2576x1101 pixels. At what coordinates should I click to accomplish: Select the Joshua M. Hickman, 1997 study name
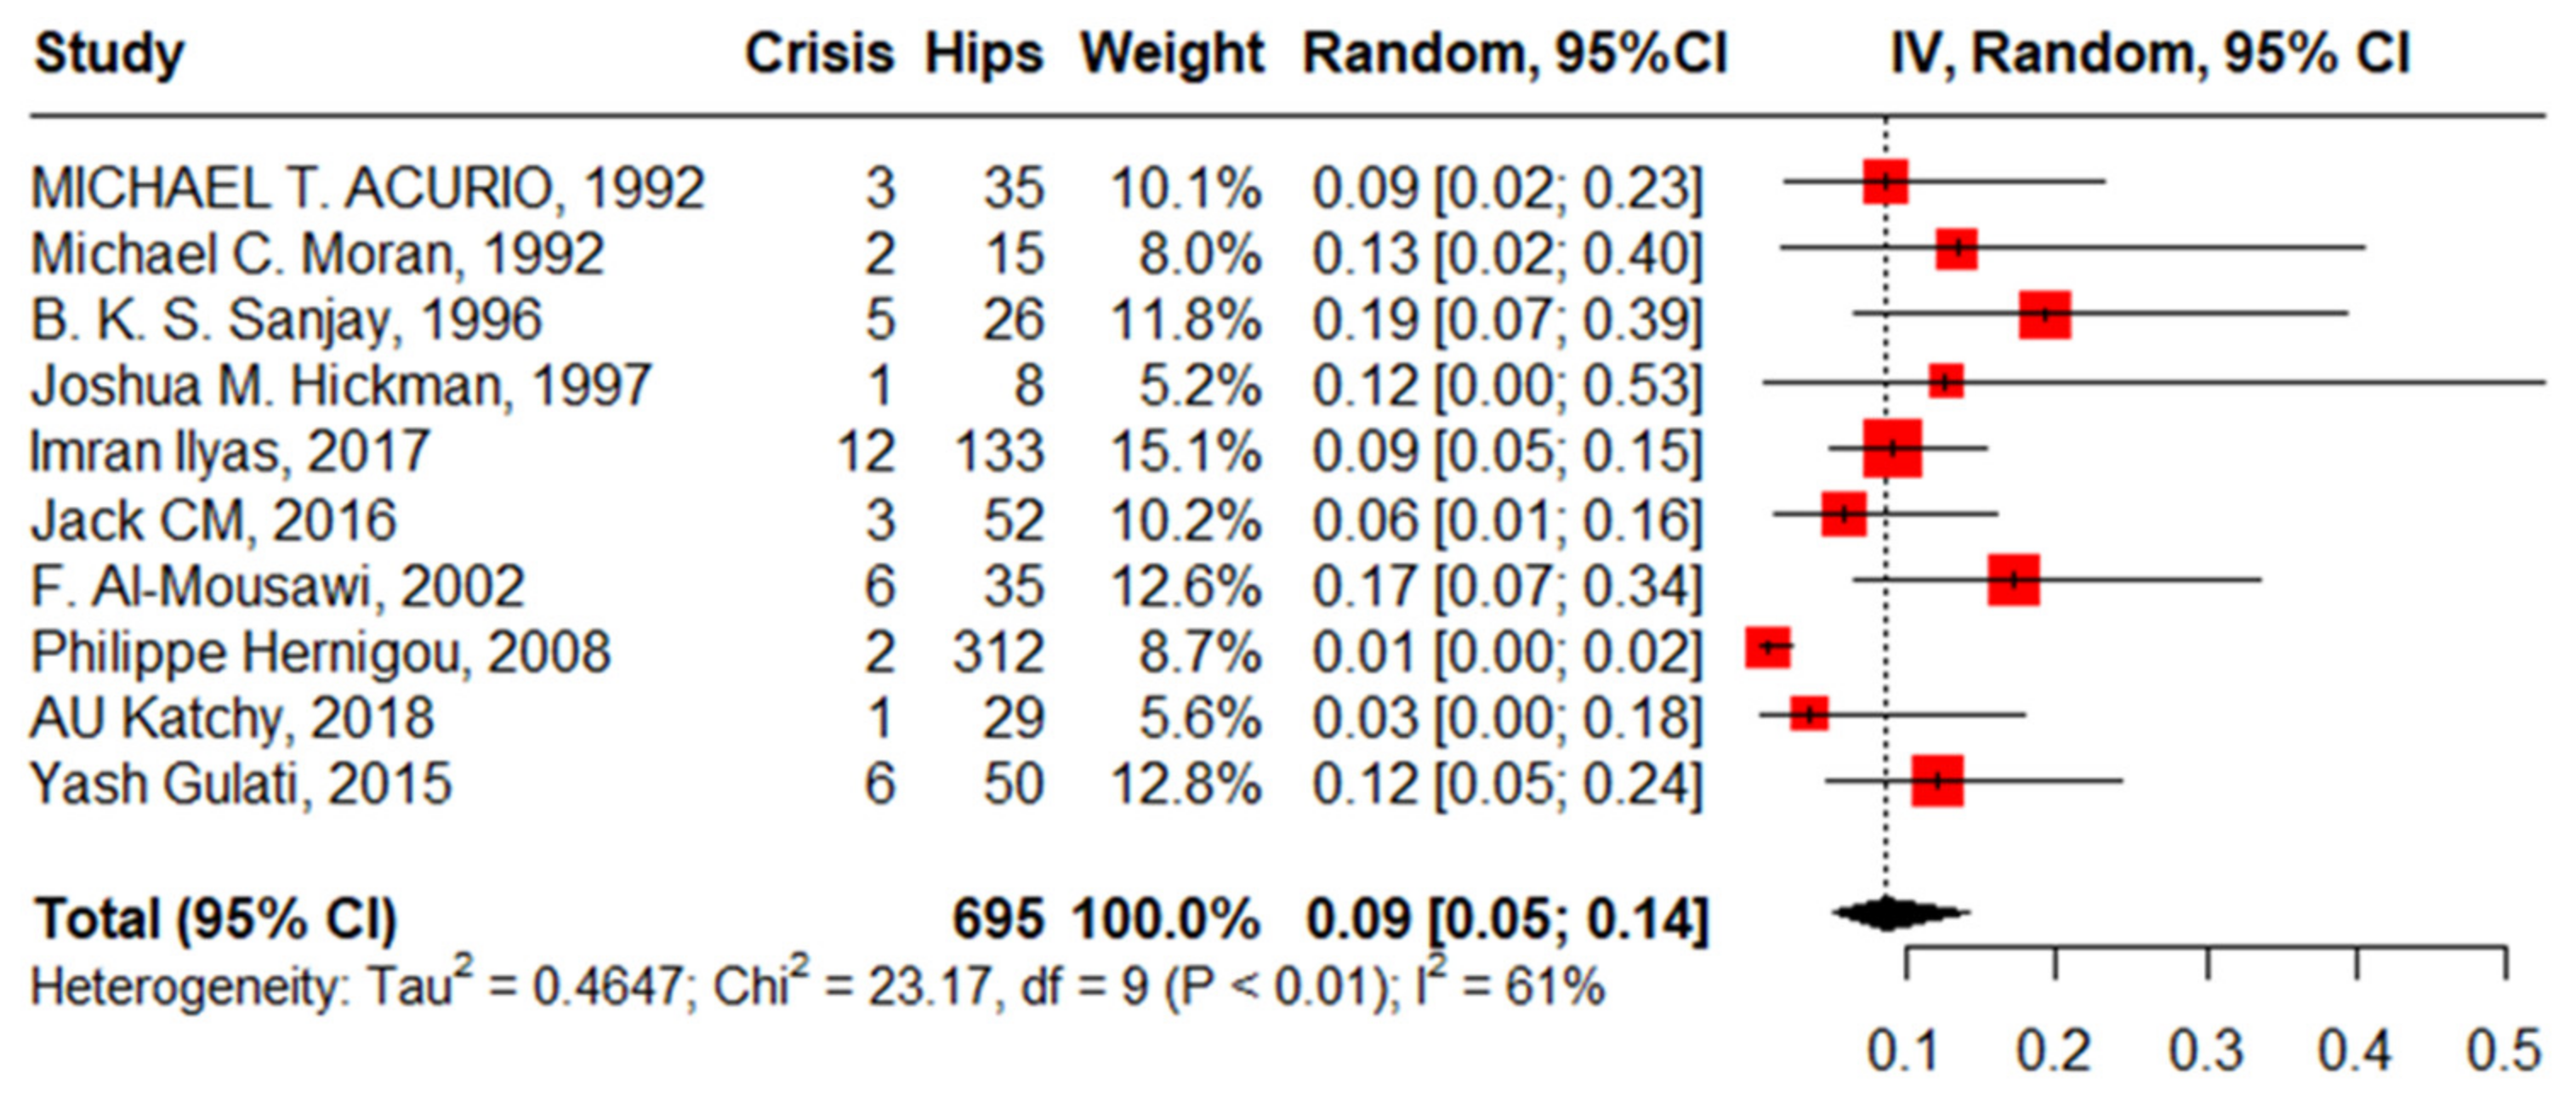341,386
